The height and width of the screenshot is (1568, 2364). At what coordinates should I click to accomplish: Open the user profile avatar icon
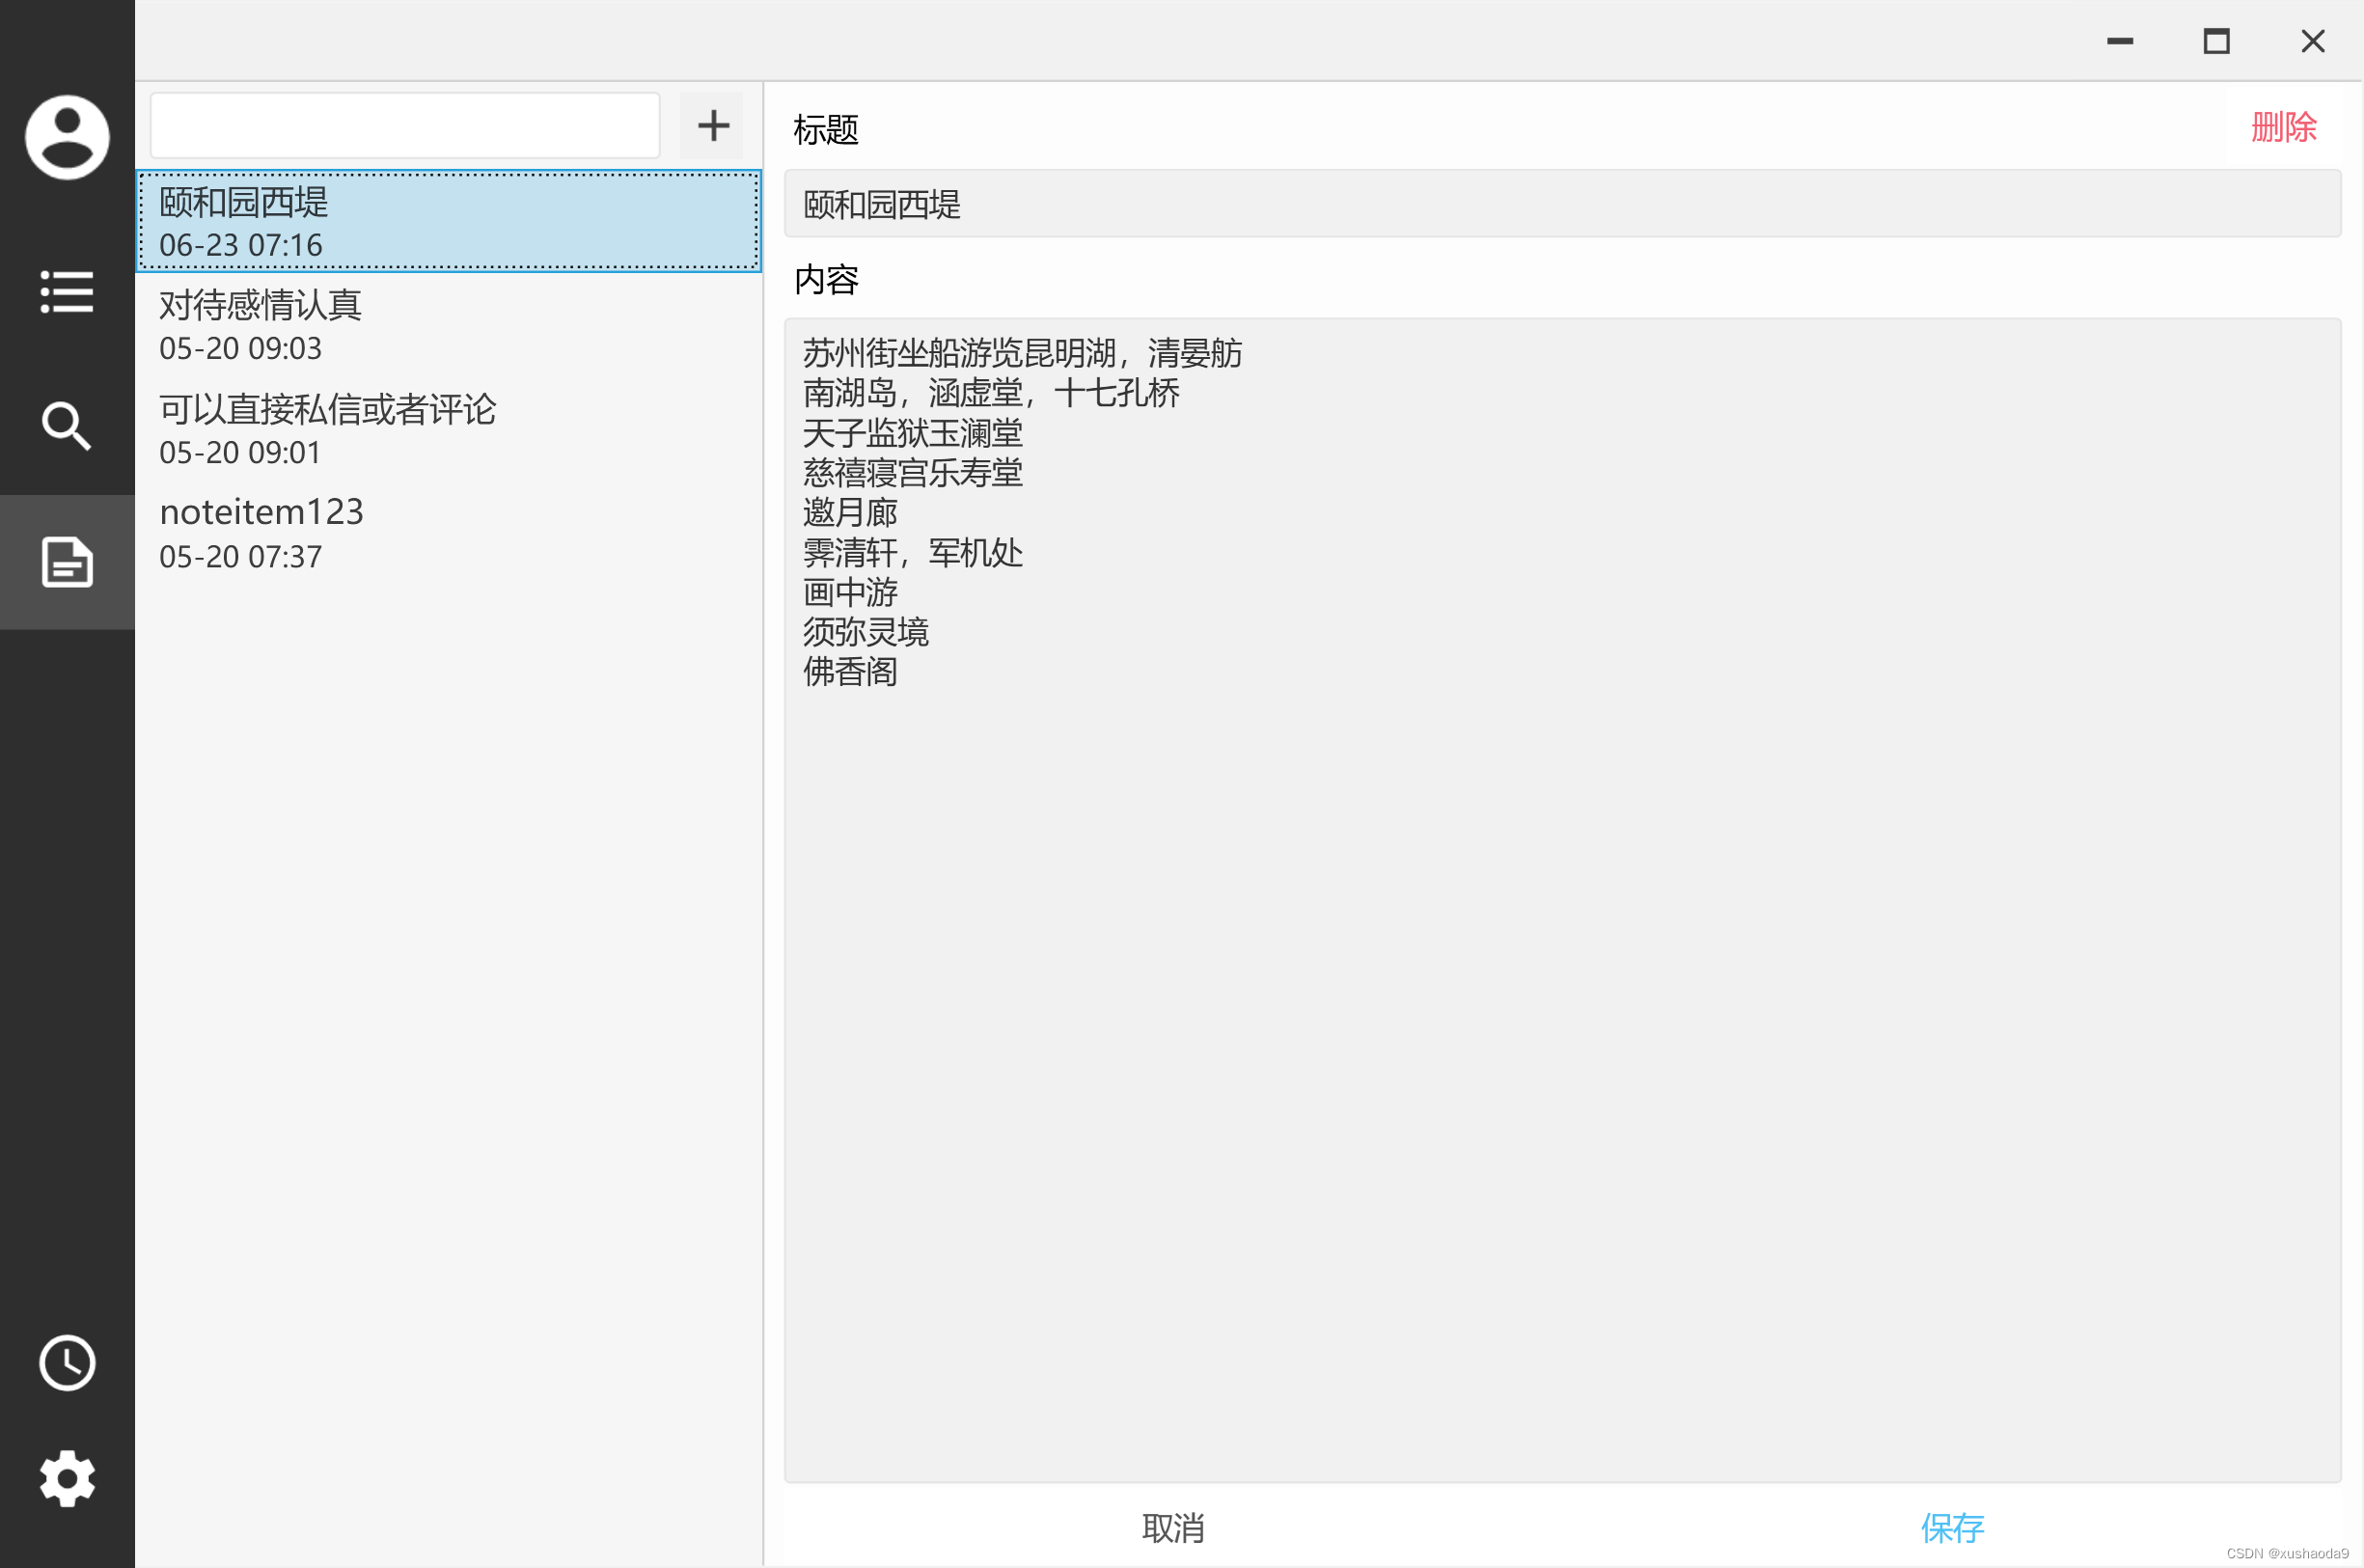67,137
